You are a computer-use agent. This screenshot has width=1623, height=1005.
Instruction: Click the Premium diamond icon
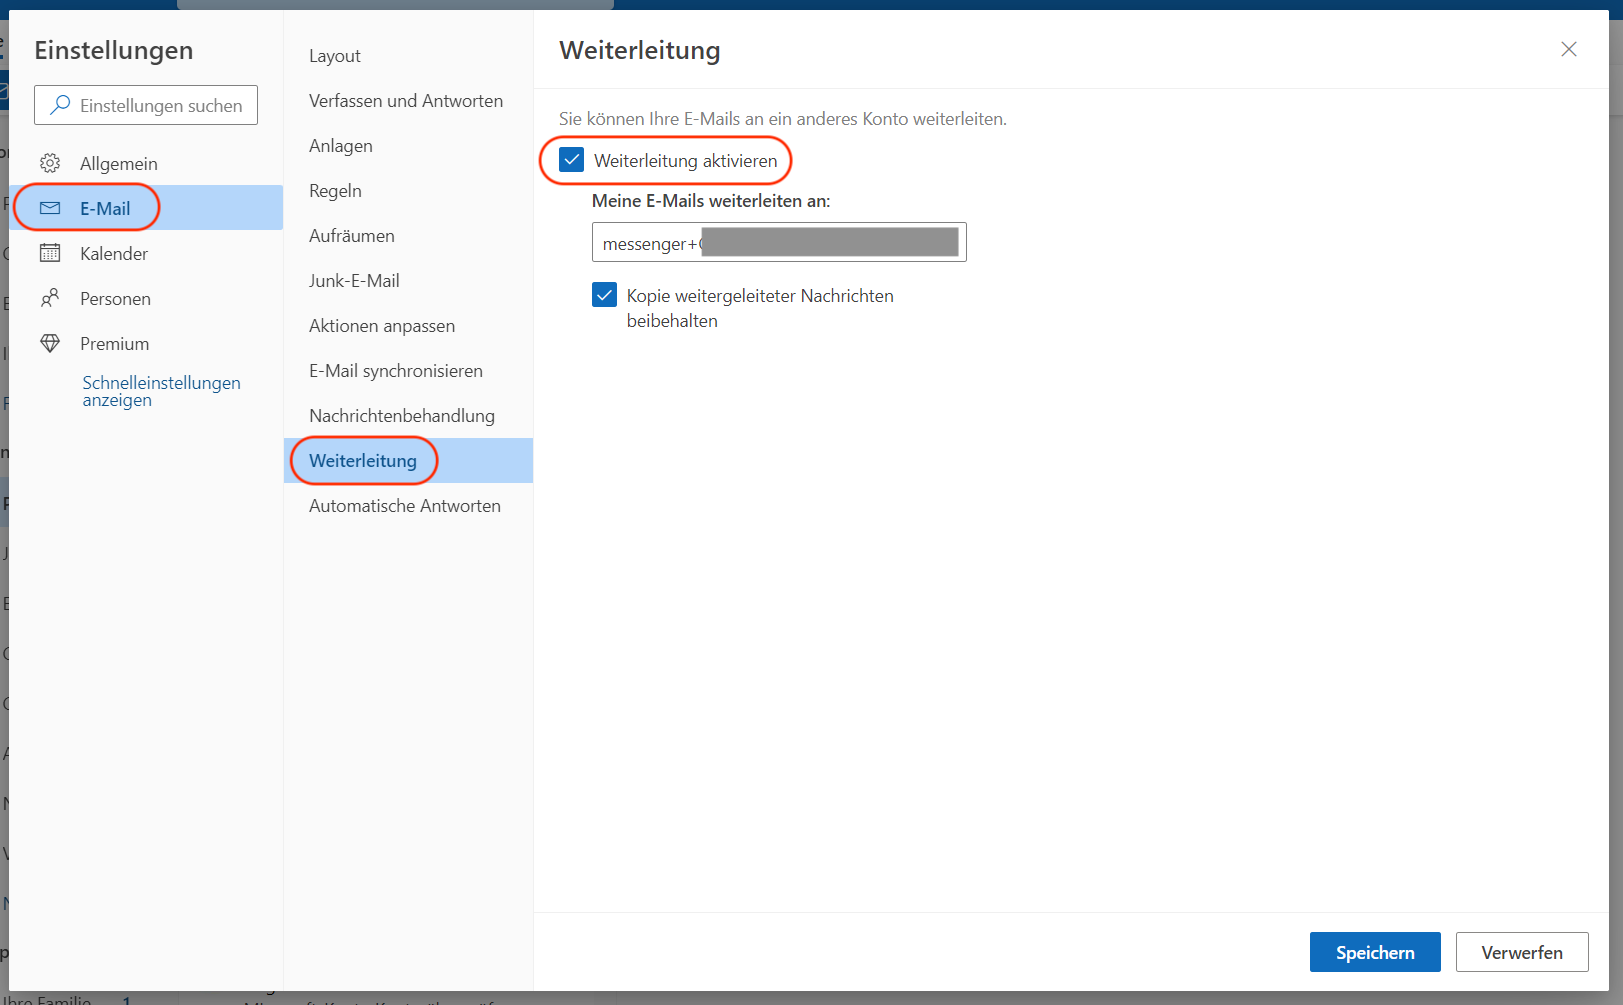click(x=50, y=343)
